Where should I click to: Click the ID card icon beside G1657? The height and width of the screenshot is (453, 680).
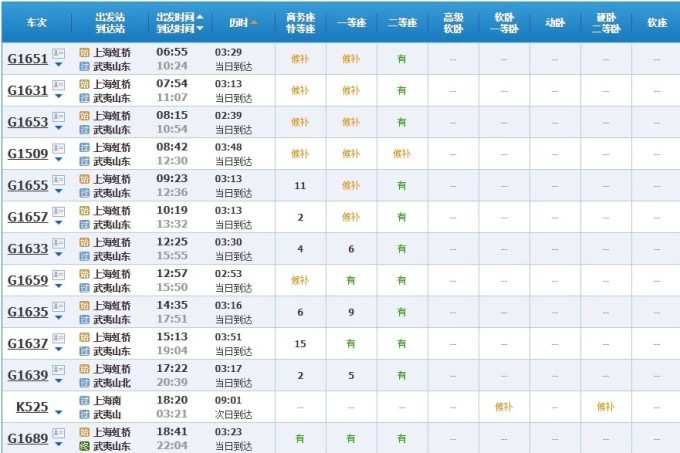tap(59, 212)
